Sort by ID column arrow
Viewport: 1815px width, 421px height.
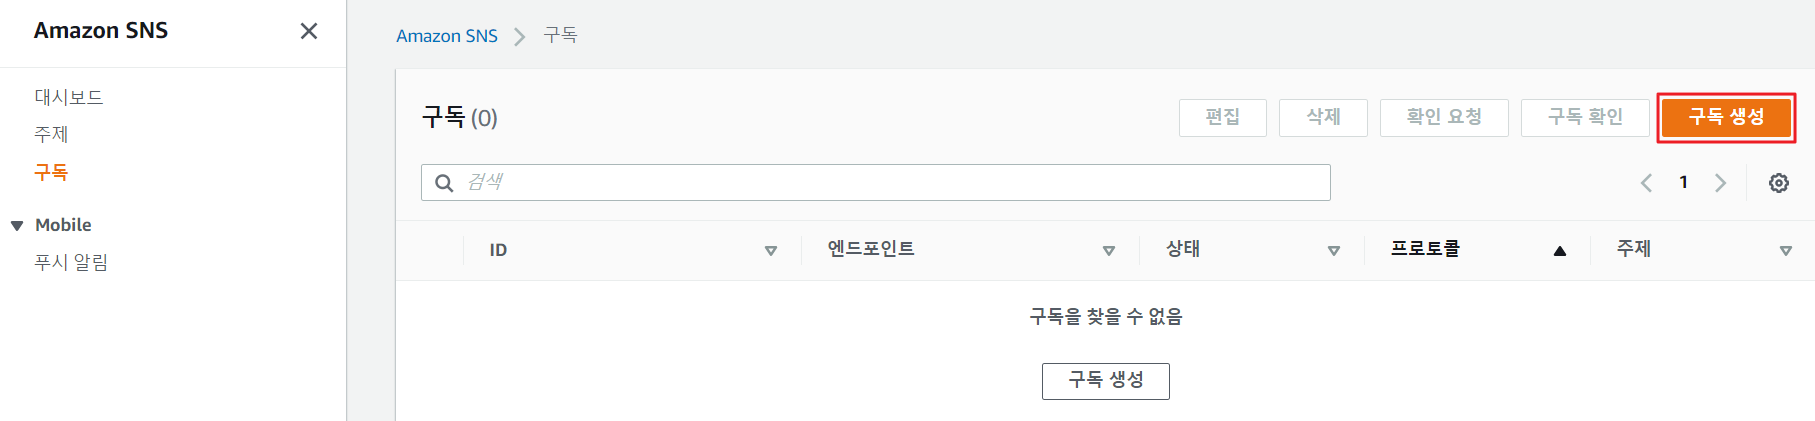coord(770,251)
